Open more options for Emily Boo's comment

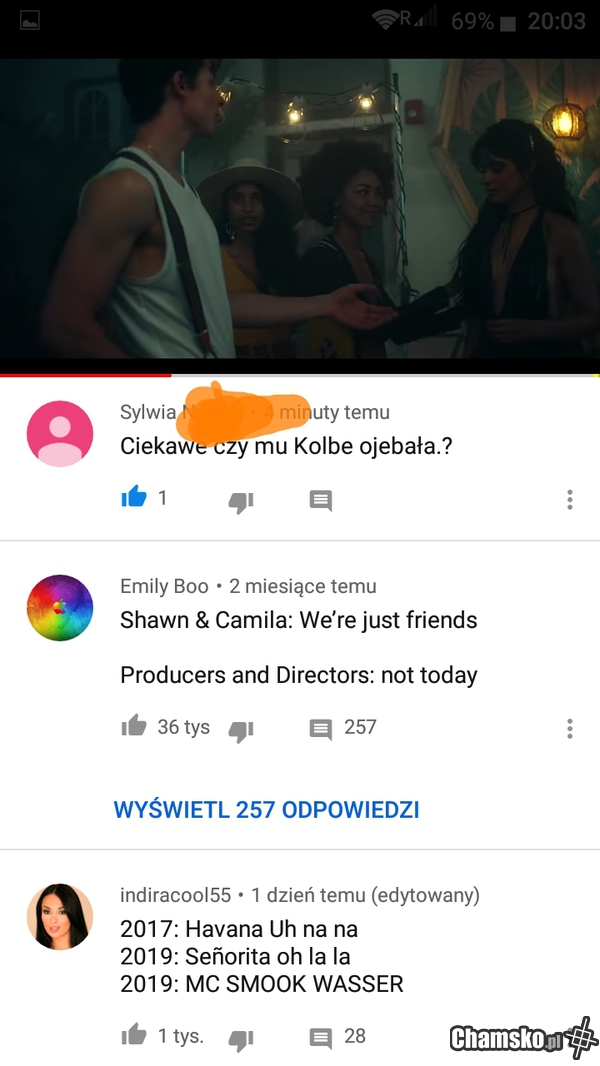(x=569, y=728)
